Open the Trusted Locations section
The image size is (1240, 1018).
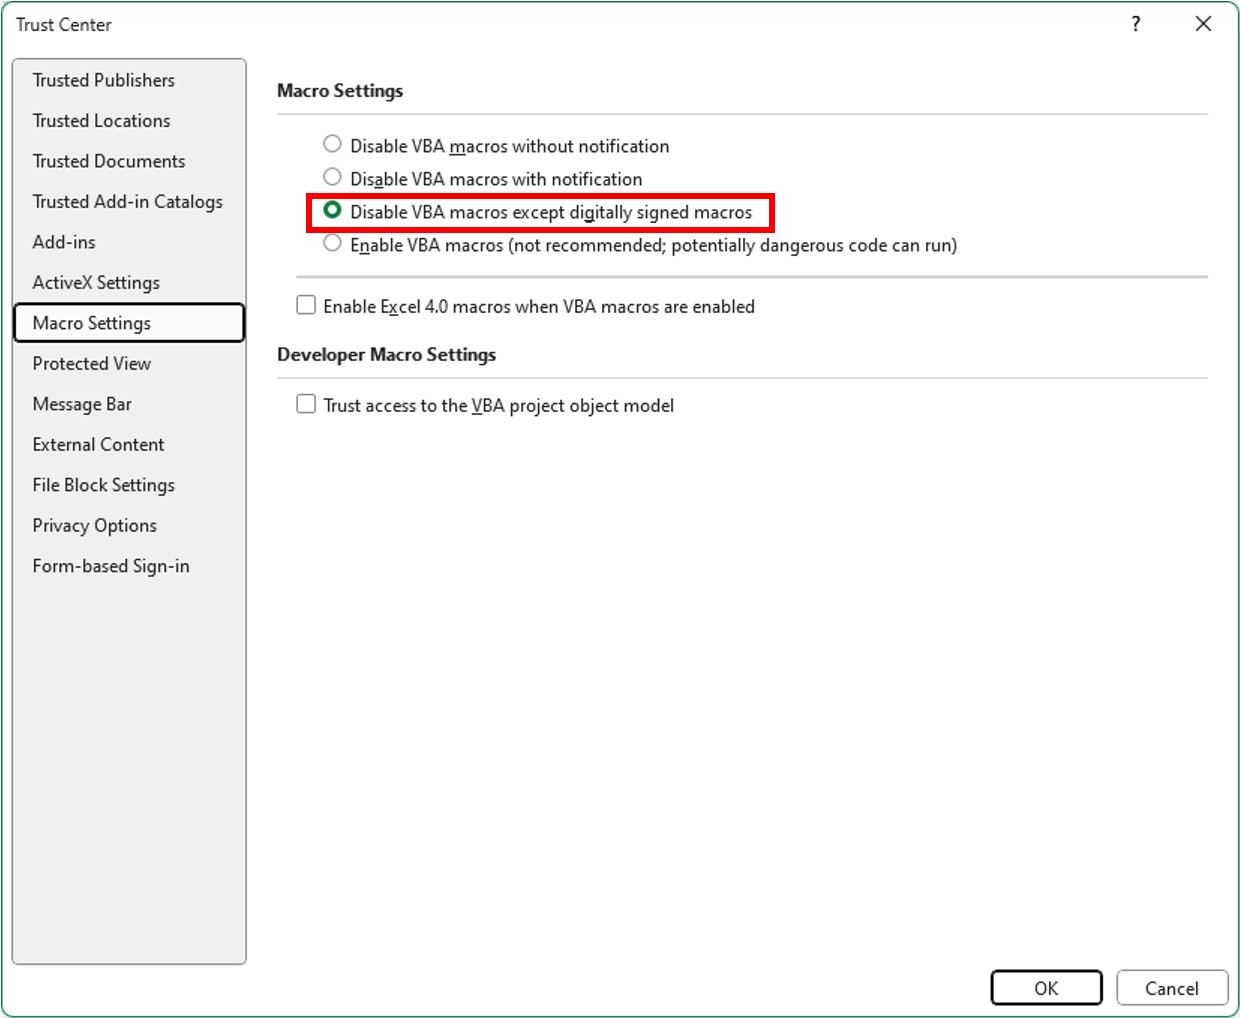[101, 120]
